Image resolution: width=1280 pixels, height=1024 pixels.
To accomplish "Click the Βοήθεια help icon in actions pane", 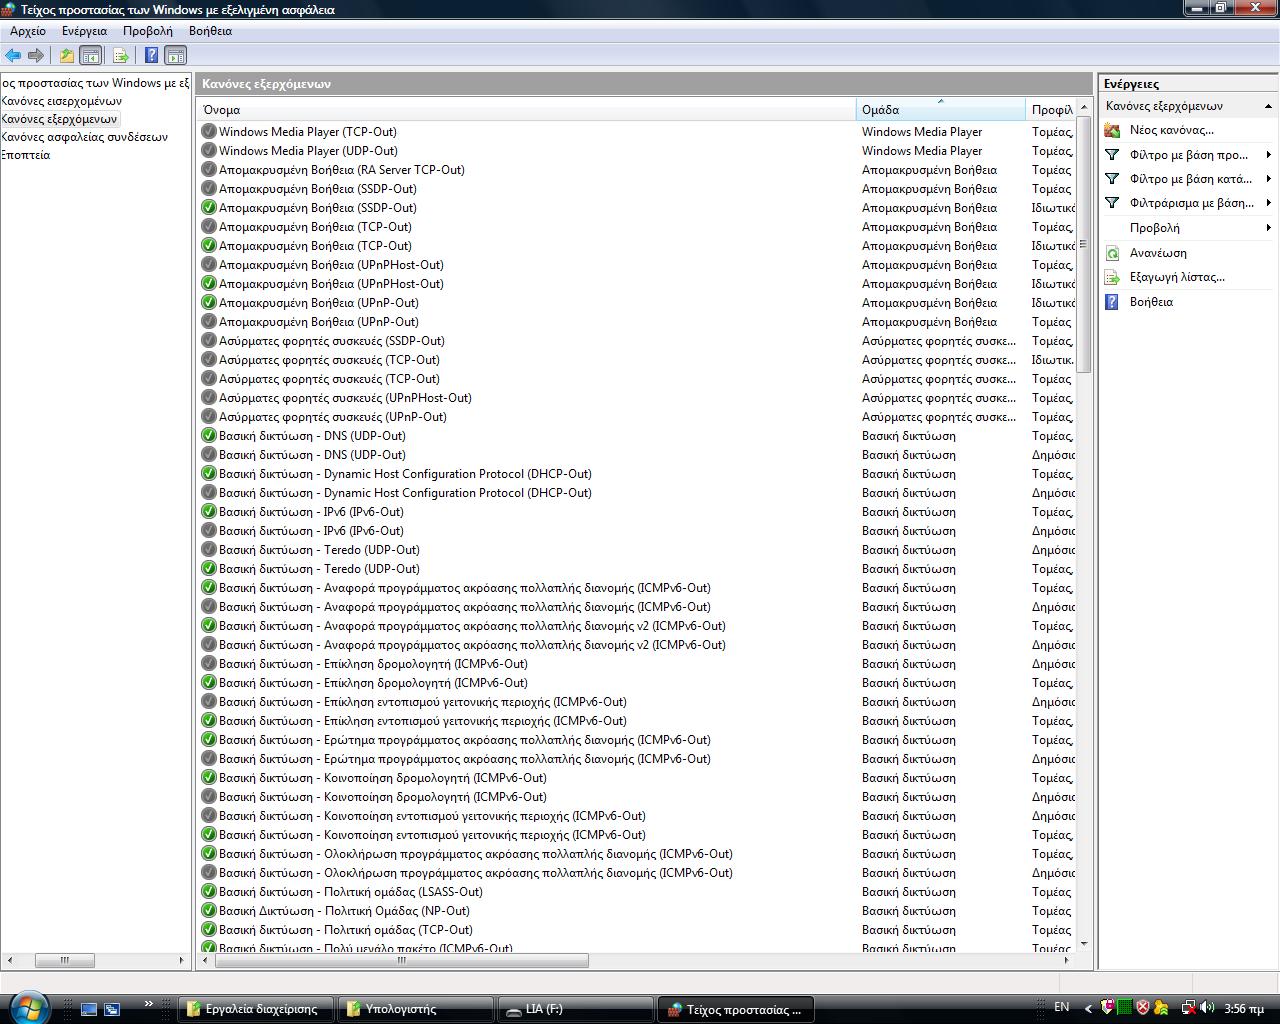I will coord(1112,301).
